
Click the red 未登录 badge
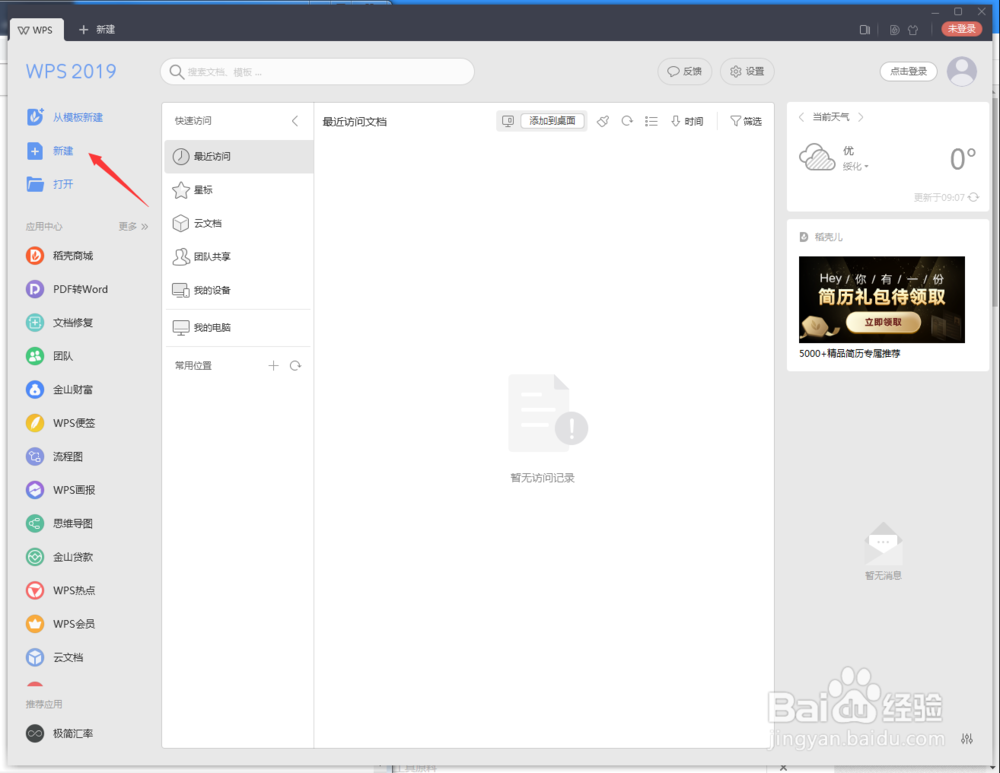(962, 29)
